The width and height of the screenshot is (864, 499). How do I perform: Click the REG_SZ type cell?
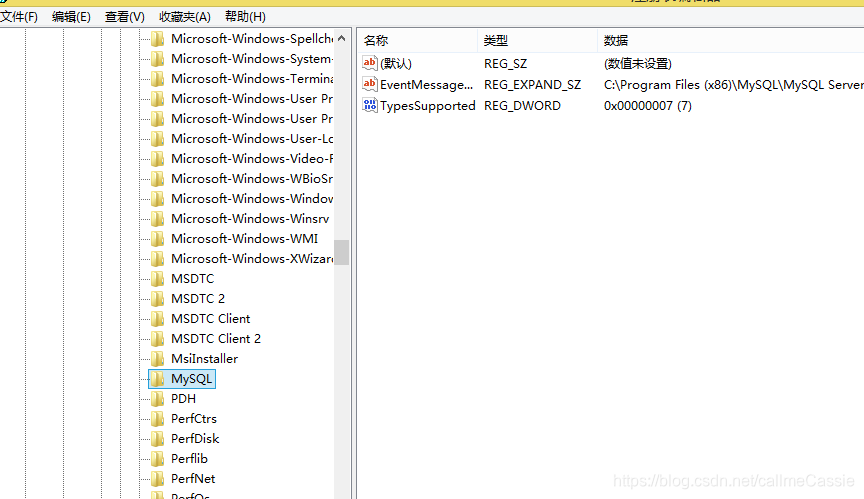click(x=505, y=64)
